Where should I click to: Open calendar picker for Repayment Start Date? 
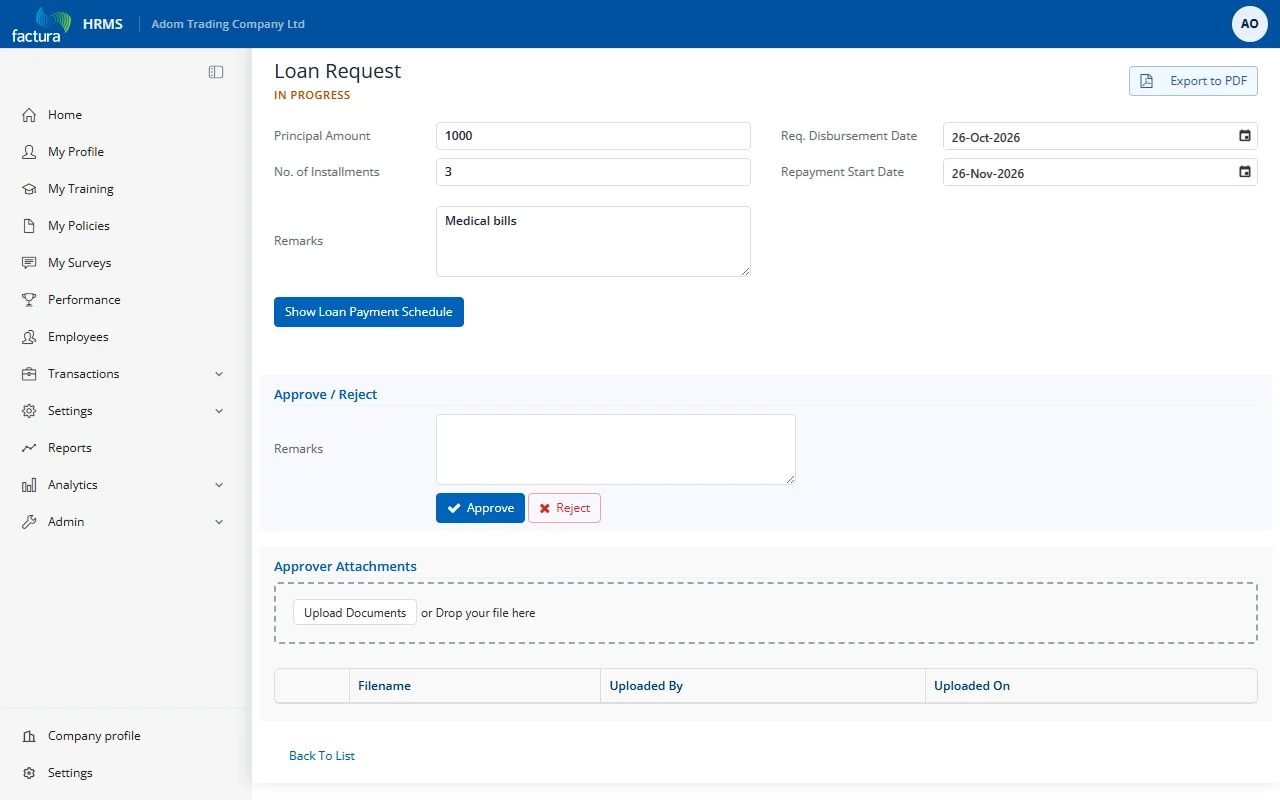click(1245, 172)
